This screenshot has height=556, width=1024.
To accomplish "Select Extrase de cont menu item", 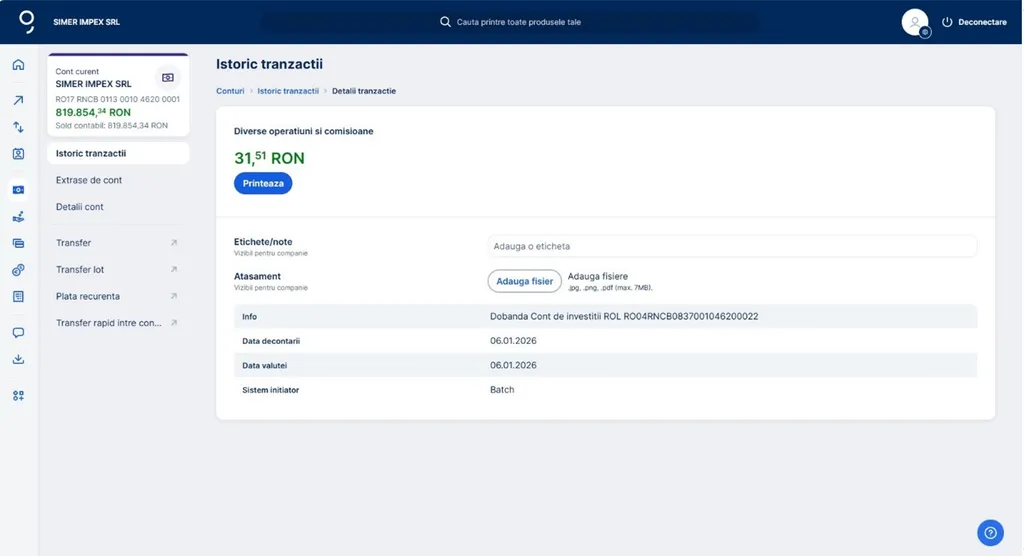I will (89, 180).
